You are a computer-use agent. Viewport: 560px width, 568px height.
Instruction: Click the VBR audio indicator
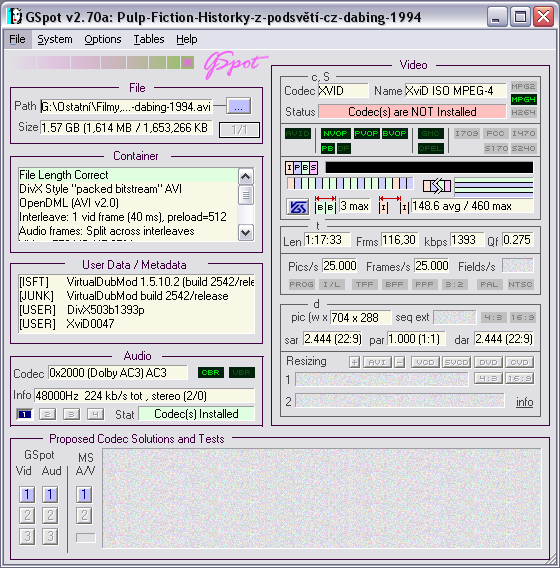(x=242, y=372)
